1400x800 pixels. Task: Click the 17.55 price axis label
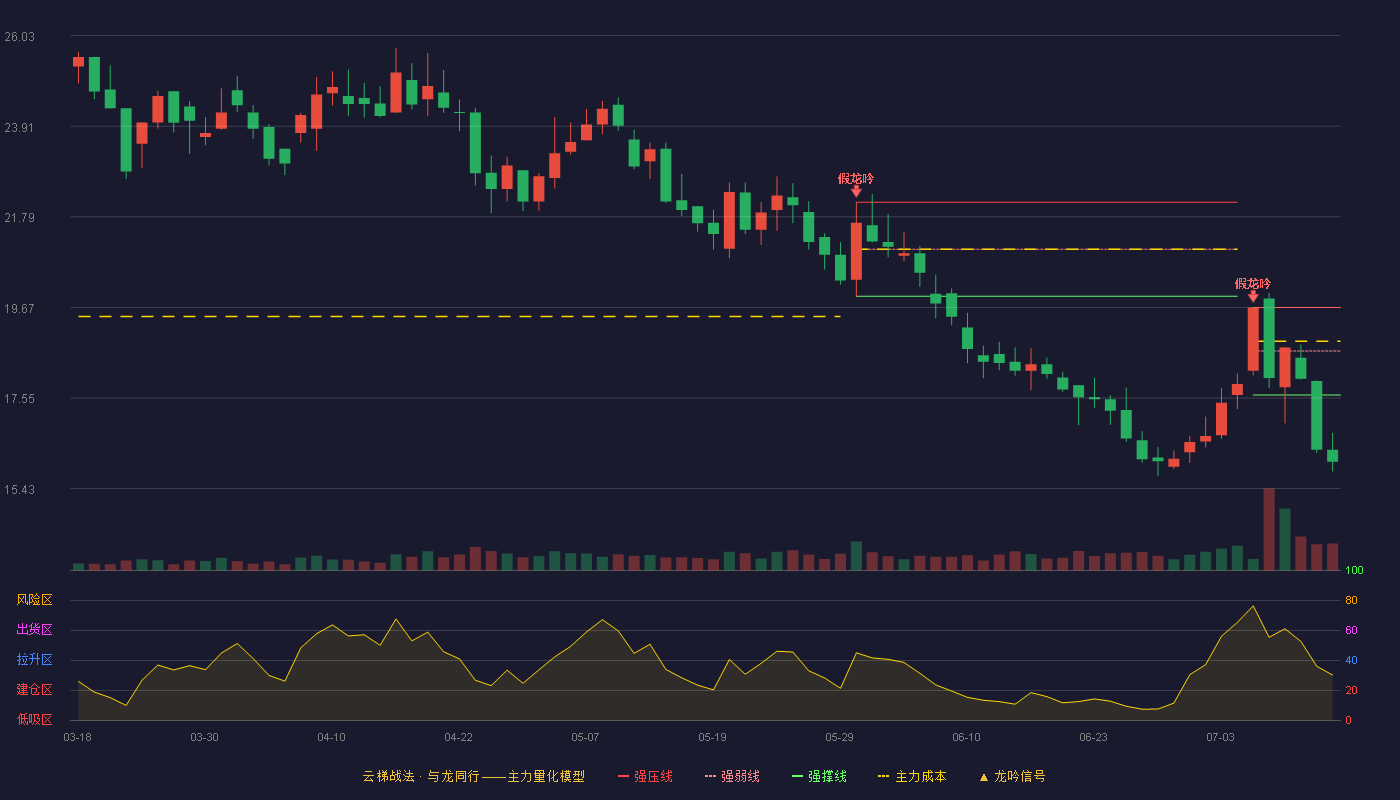click(x=20, y=399)
